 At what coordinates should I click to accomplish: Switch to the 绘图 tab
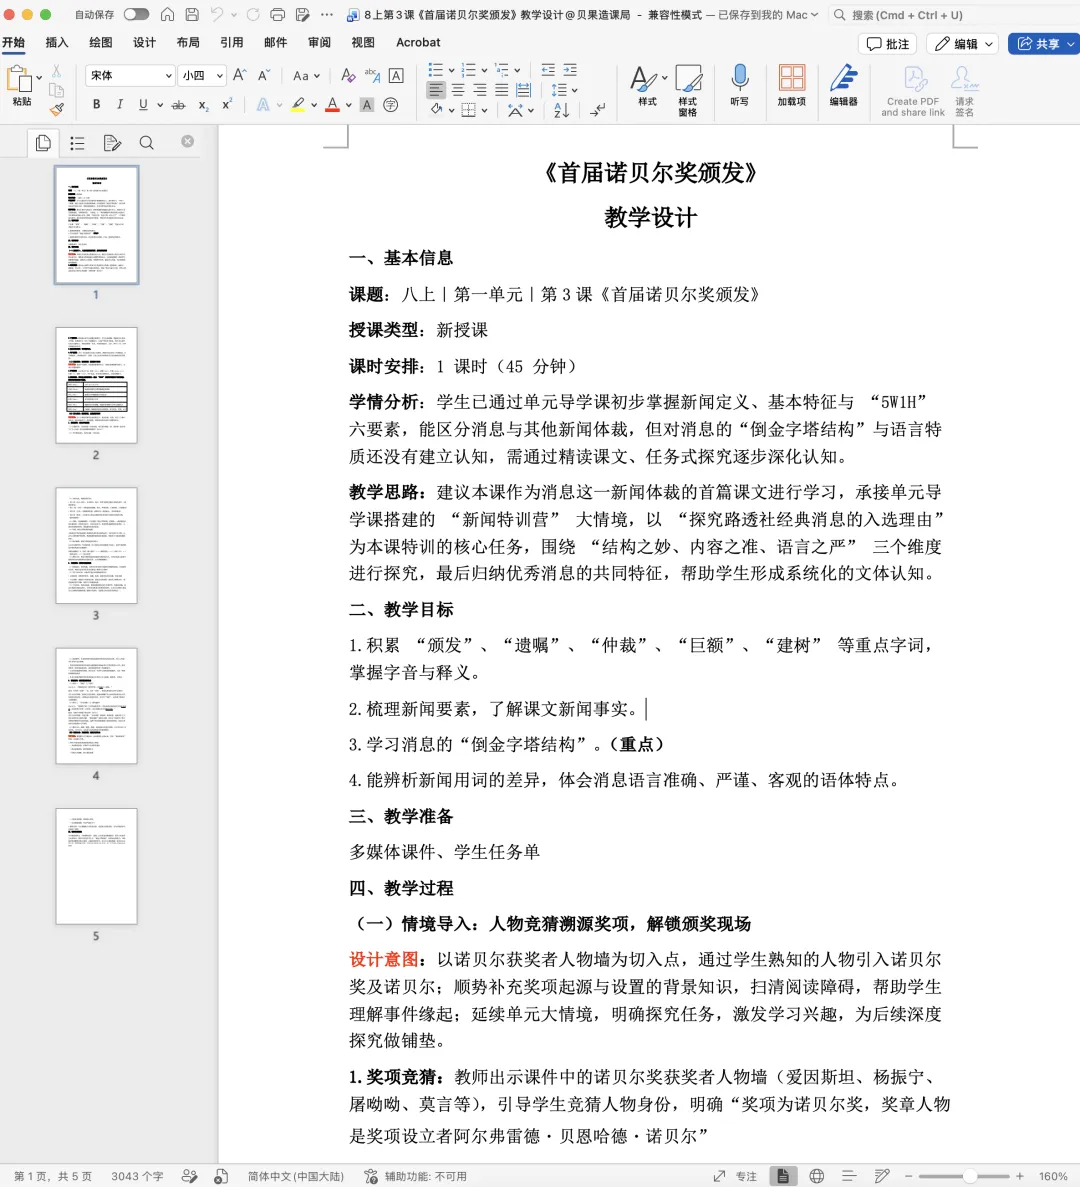[x=101, y=42]
